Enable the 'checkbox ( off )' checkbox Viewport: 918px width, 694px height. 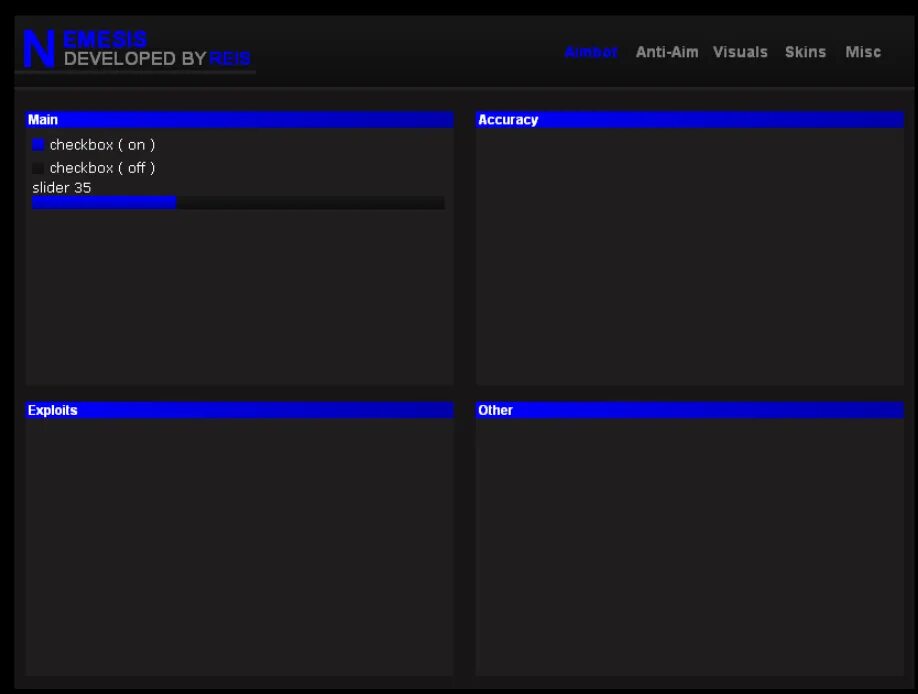[x=38, y=168]
